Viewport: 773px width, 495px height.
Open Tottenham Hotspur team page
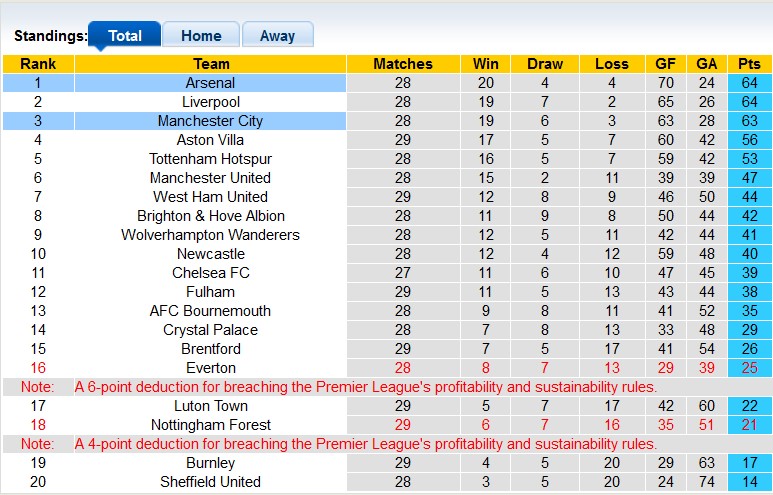pos(211,159)
